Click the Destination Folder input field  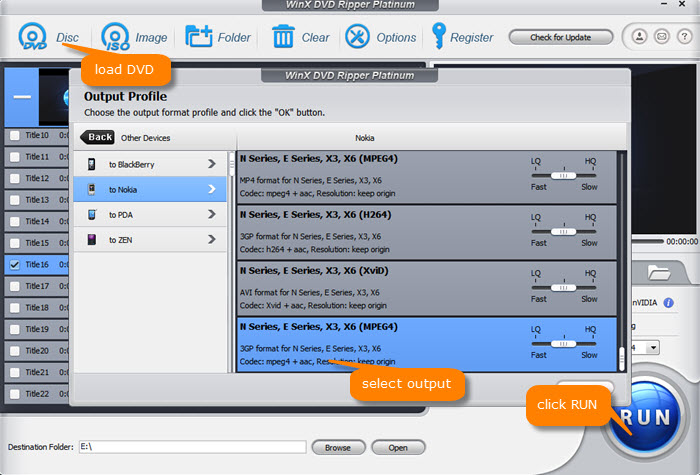(x=192, y=446)
